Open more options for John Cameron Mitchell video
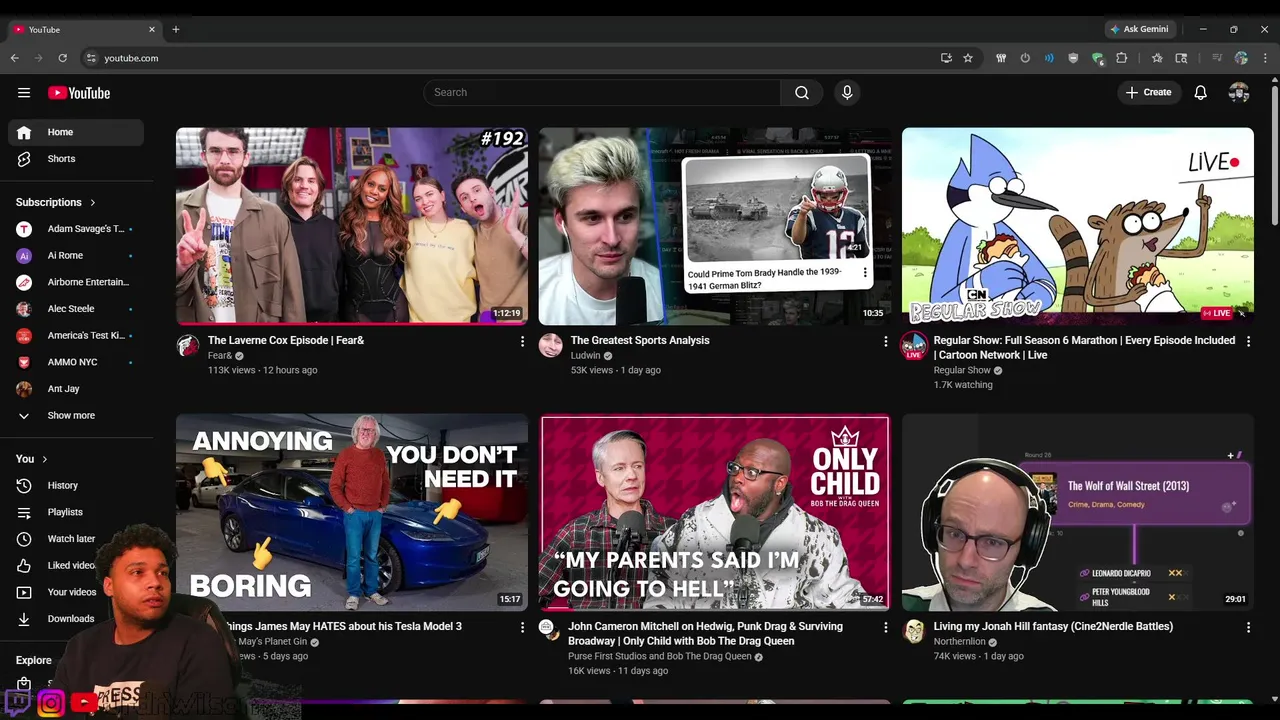 (x=885, y=627)
